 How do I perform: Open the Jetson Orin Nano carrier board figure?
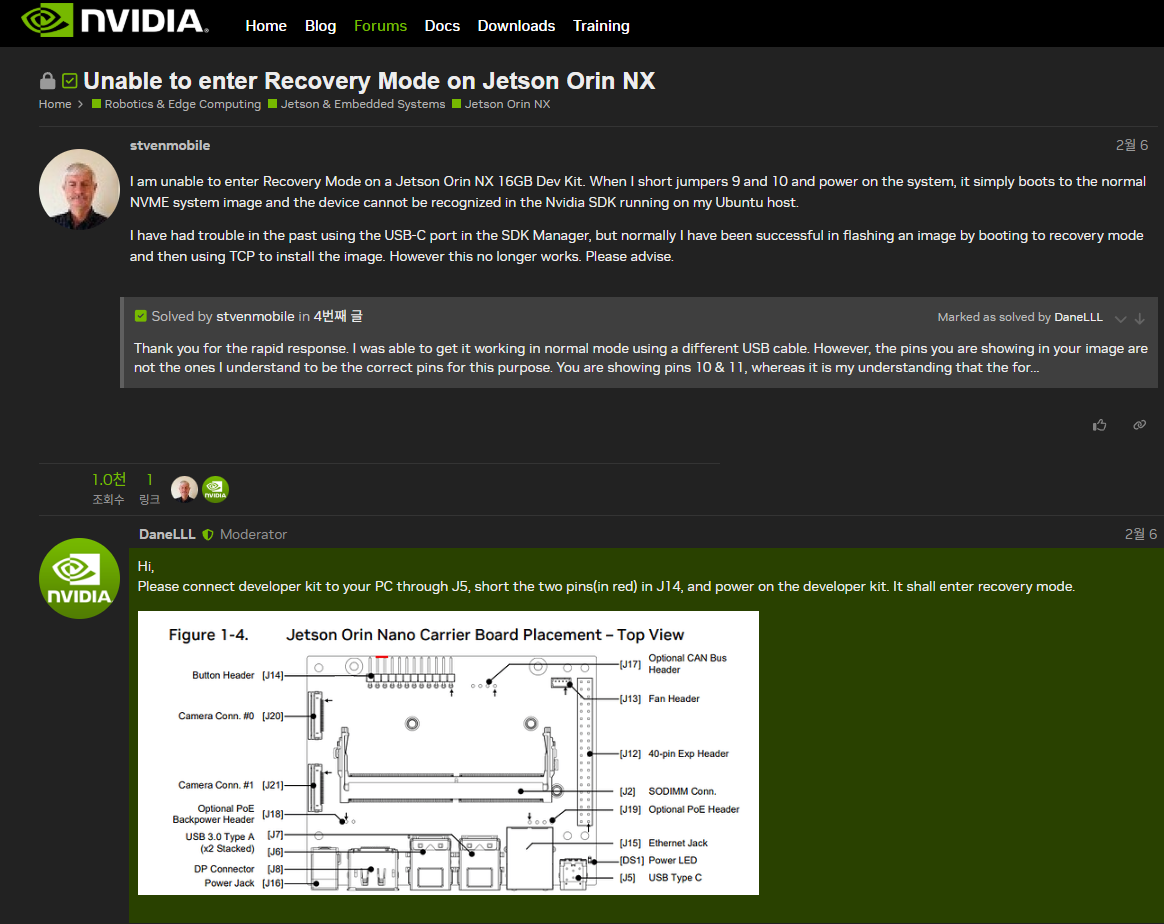(x=448, y=753)
